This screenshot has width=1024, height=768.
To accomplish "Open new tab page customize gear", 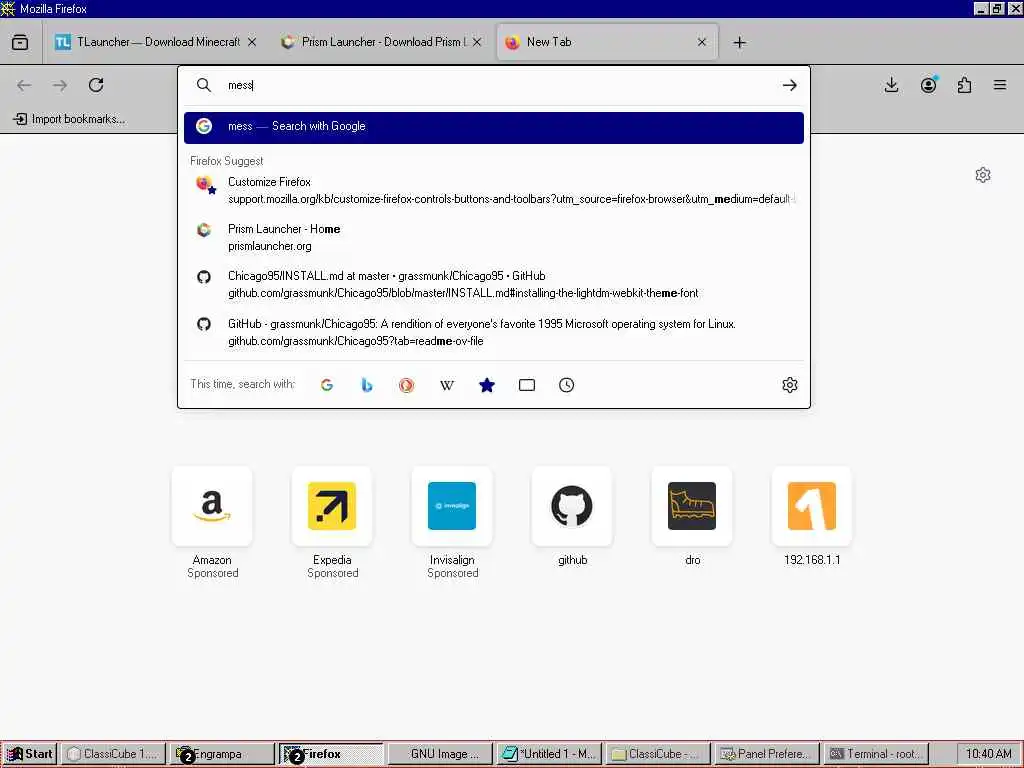I will coord(983,175).
